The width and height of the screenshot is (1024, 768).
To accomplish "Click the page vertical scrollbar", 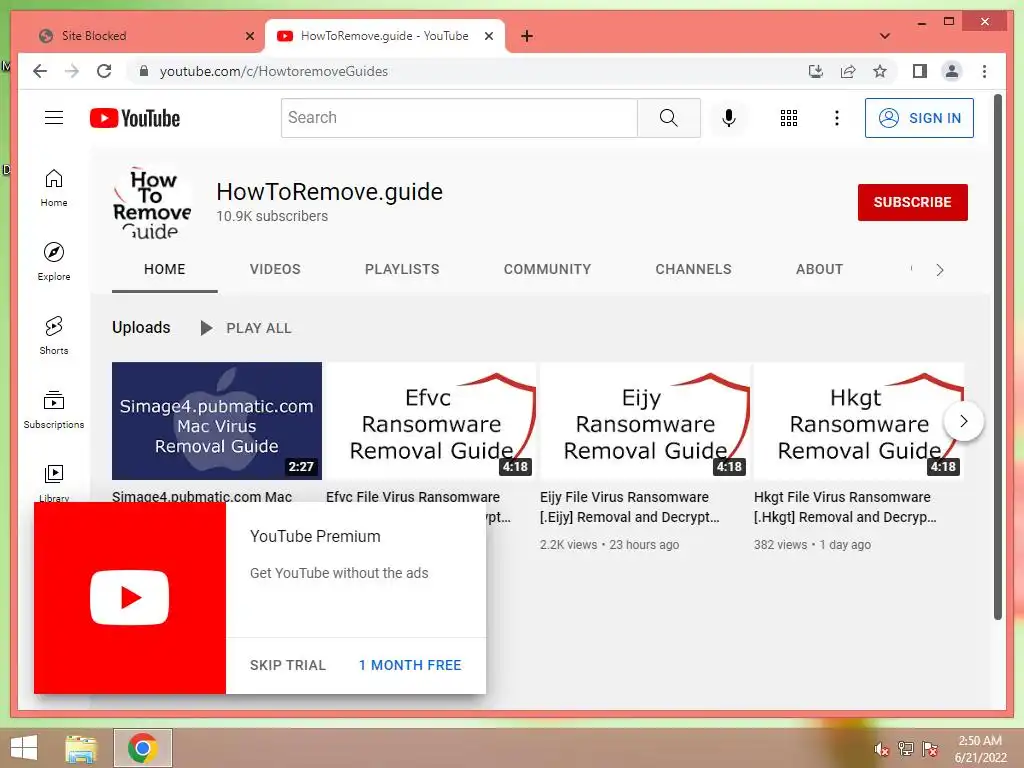I will tap(997, 357).
